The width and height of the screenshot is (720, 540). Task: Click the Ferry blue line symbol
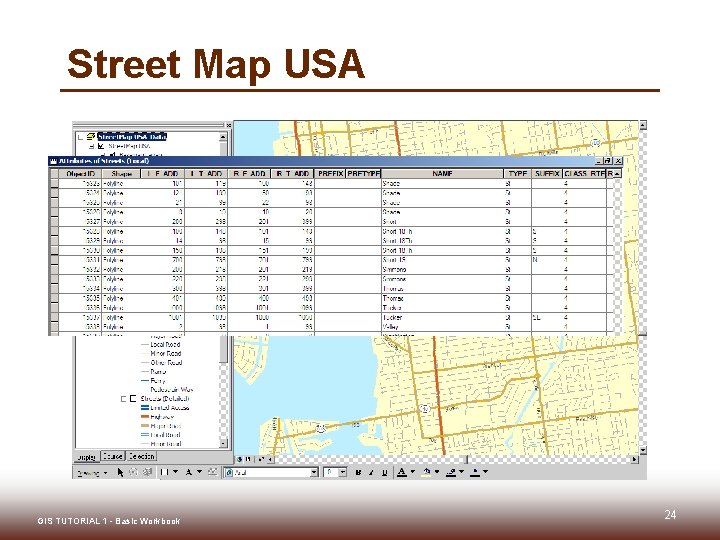[144, 381]
